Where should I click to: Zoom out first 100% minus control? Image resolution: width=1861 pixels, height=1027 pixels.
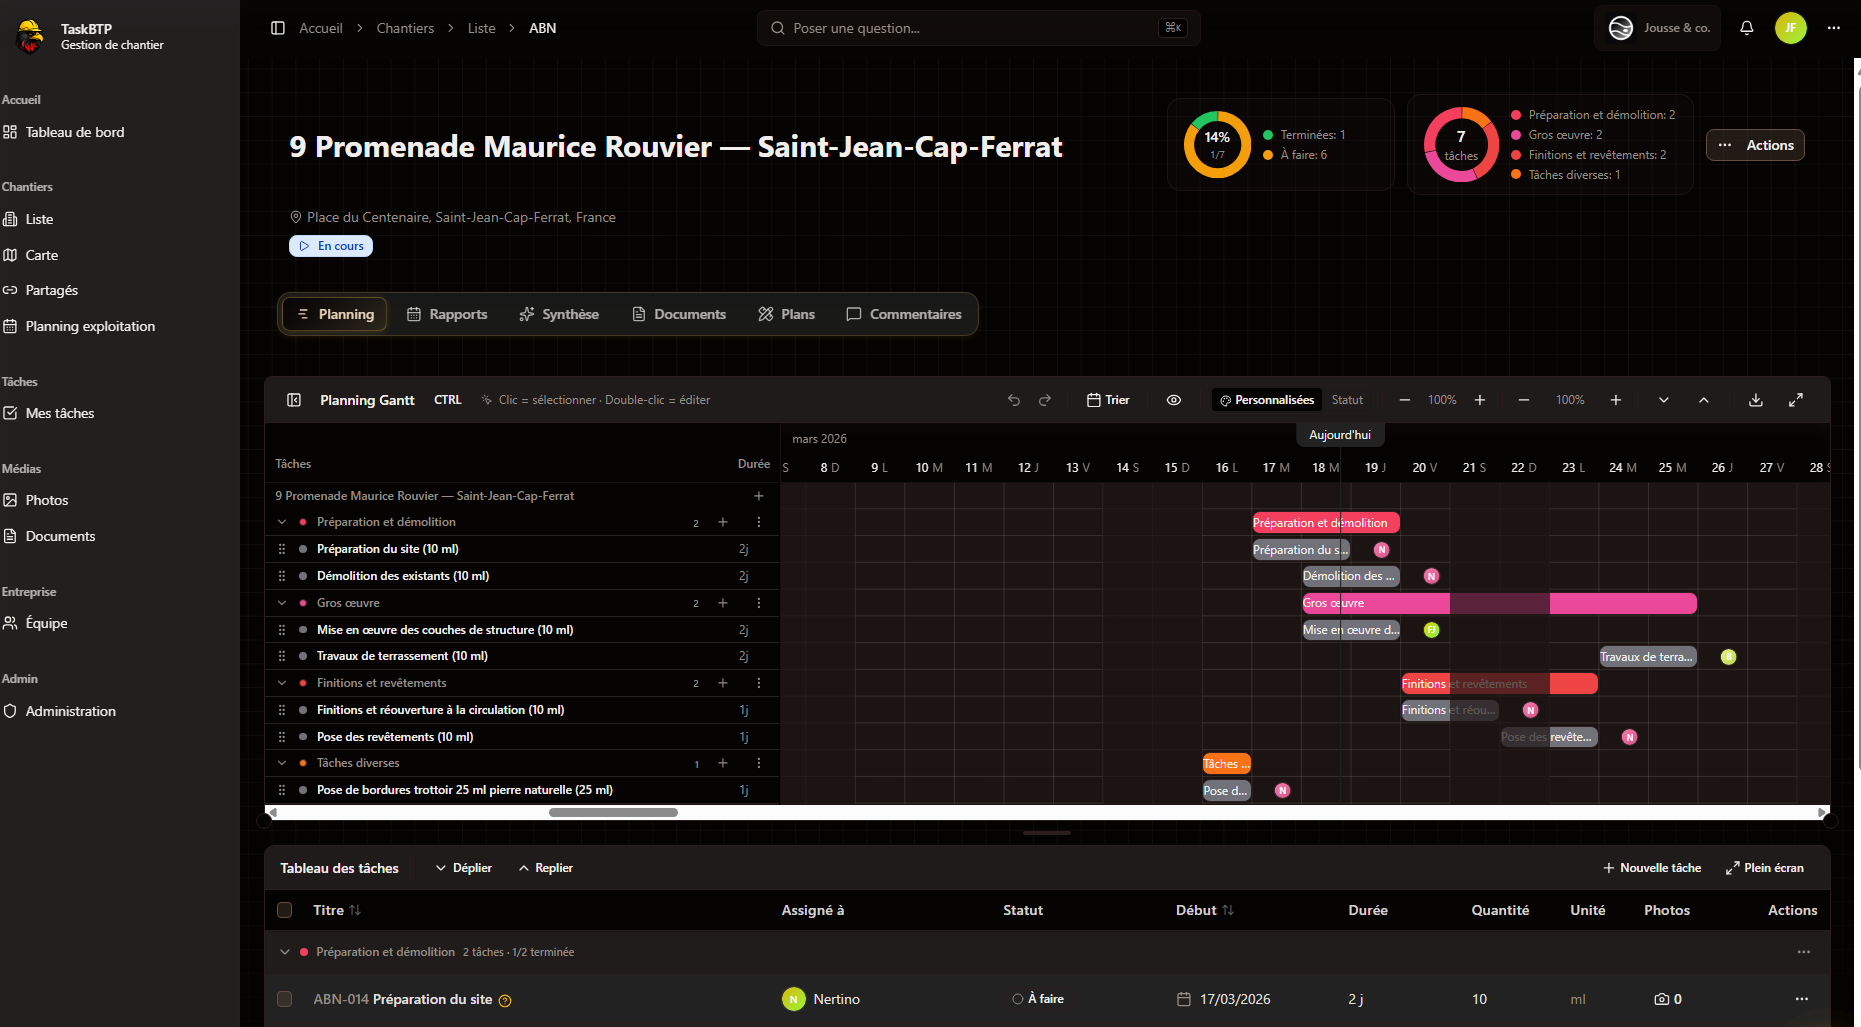(x=1404, y=400)
